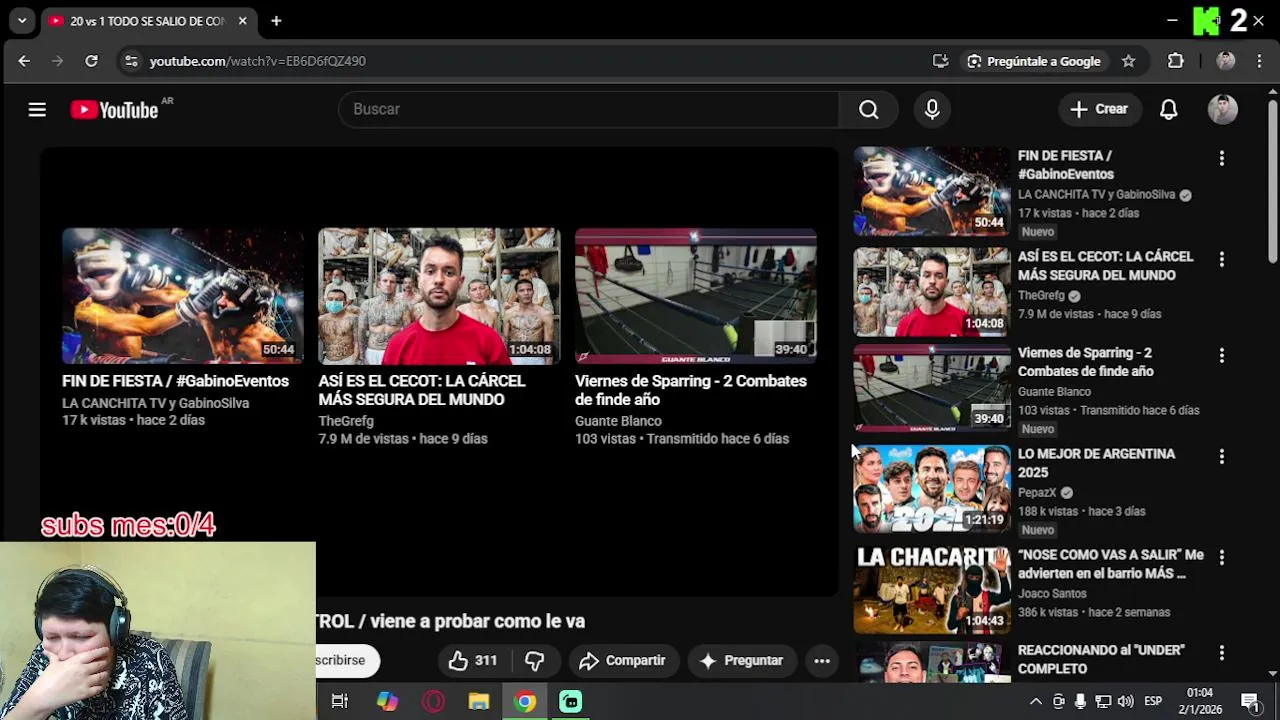
Task: Click the Buscar search field
Action: 589,109
